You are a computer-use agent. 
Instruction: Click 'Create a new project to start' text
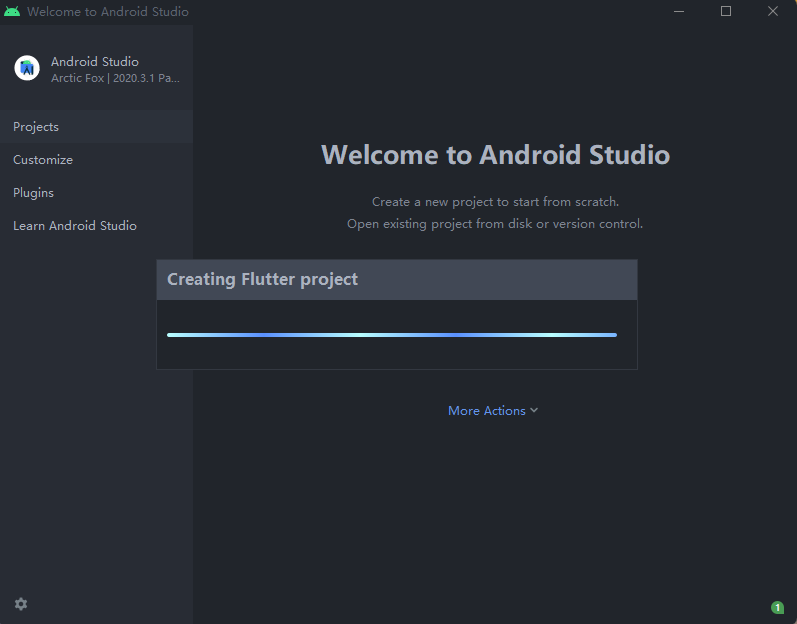(x=496, y=202)
